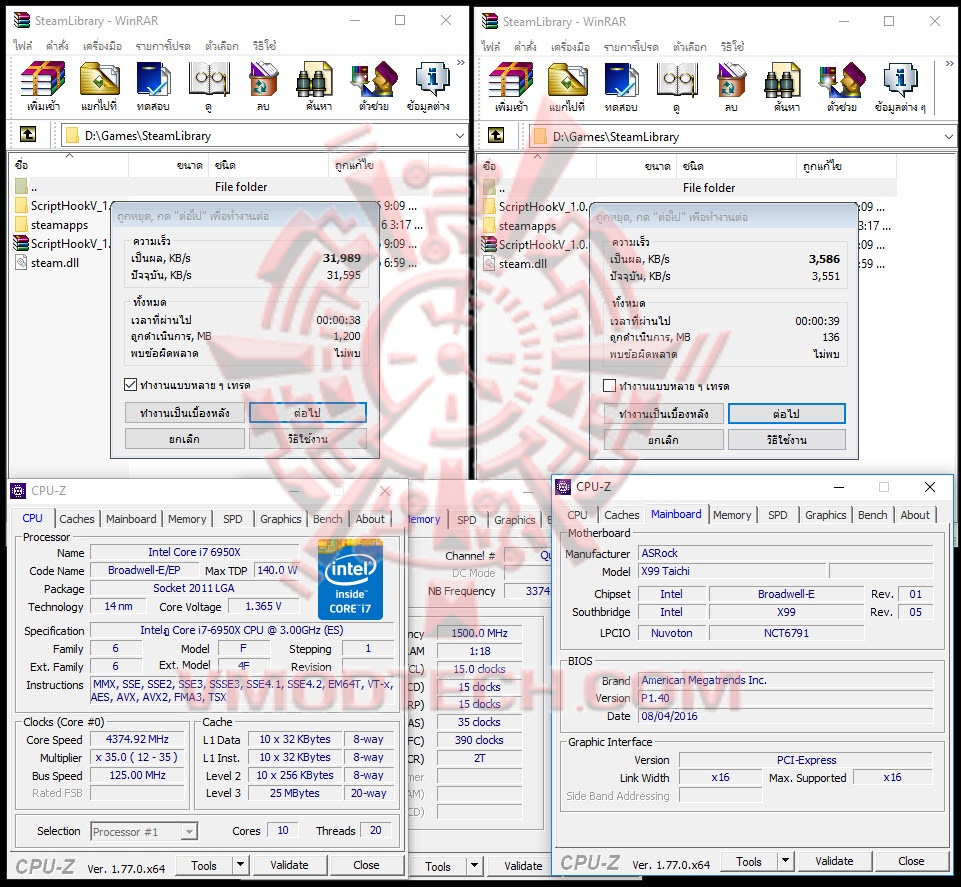Image resolution: width=961 pixels, height=887 pixels.
Task: Expand toolbar overflow chevron in left WinRAR
Action: pos(460,63)
